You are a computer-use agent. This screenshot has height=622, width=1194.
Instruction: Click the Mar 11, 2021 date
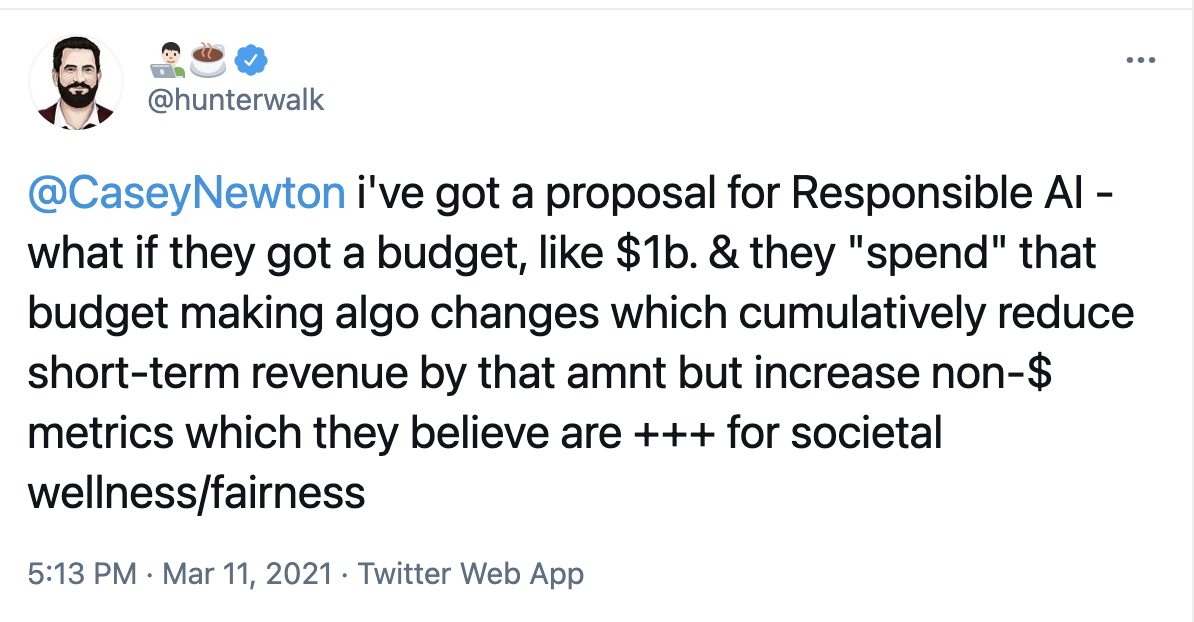click(245, 574)
